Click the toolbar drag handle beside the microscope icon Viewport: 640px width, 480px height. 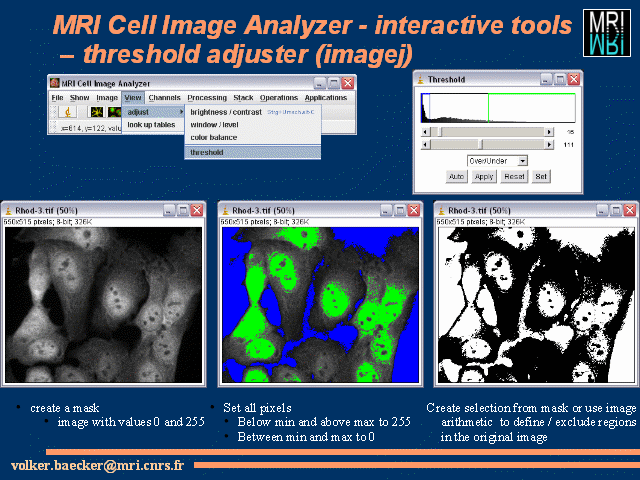point(53,111)
